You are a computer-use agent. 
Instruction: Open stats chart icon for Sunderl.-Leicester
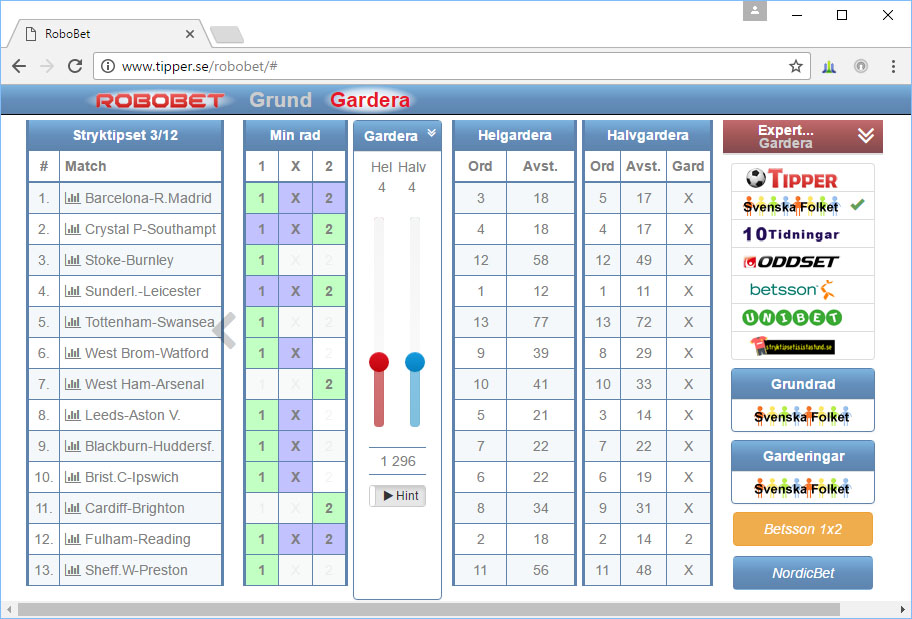72,291
